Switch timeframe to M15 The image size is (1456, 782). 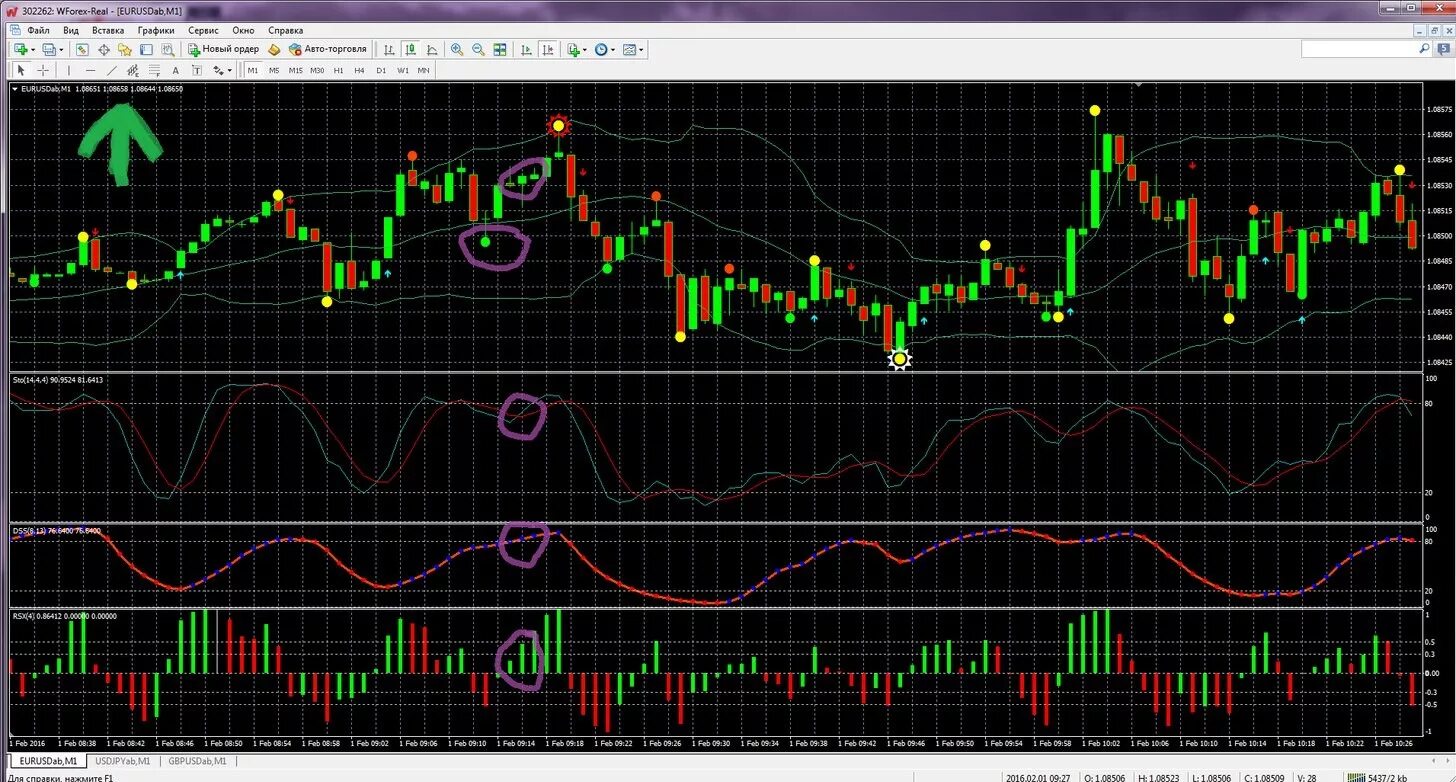click(x=296, y=70)
